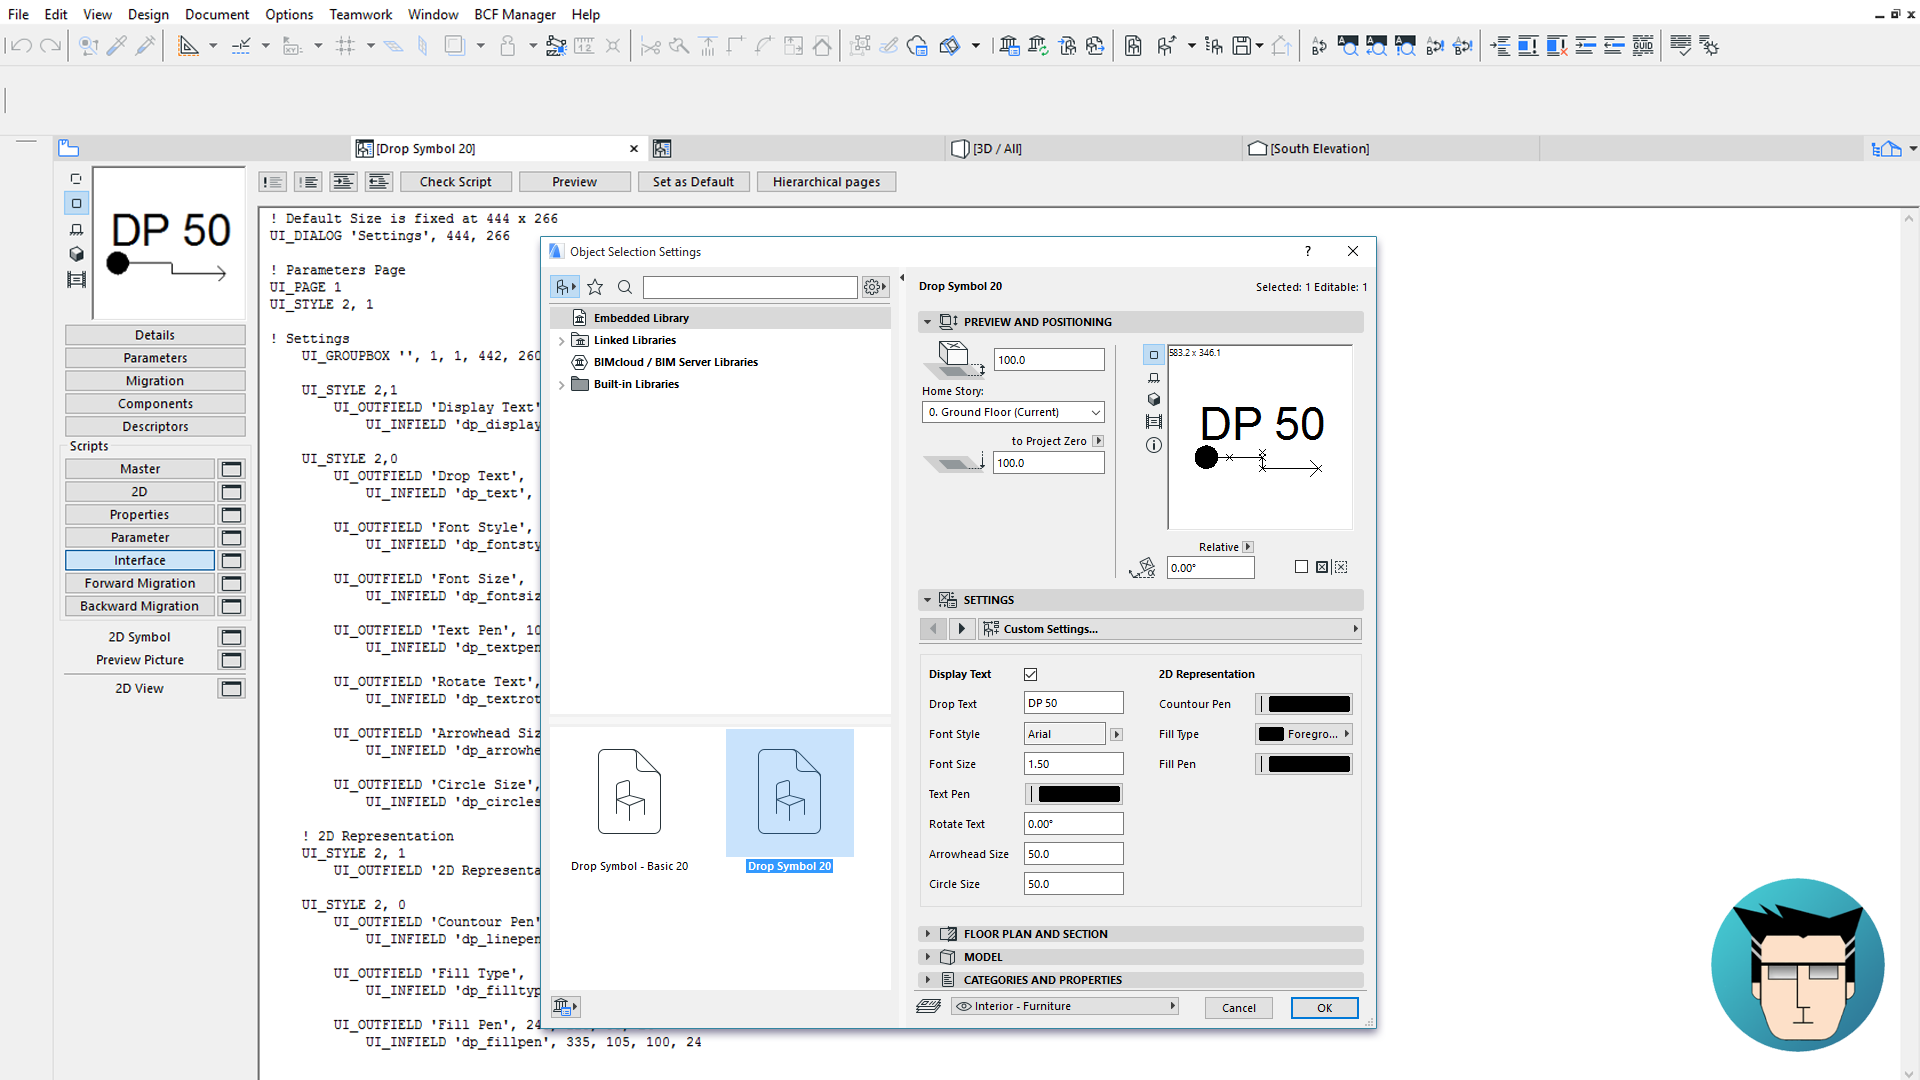Click the Relative angle toggle arrow
1920x1080 pixels.
(x=1248, y=547)
